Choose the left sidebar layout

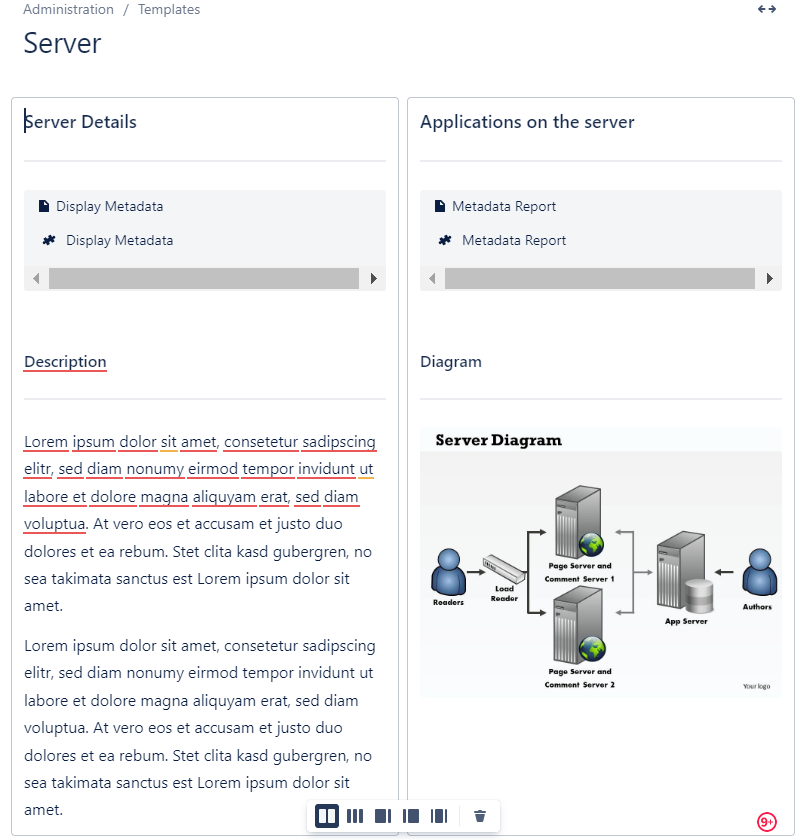(x=411, y=816)
